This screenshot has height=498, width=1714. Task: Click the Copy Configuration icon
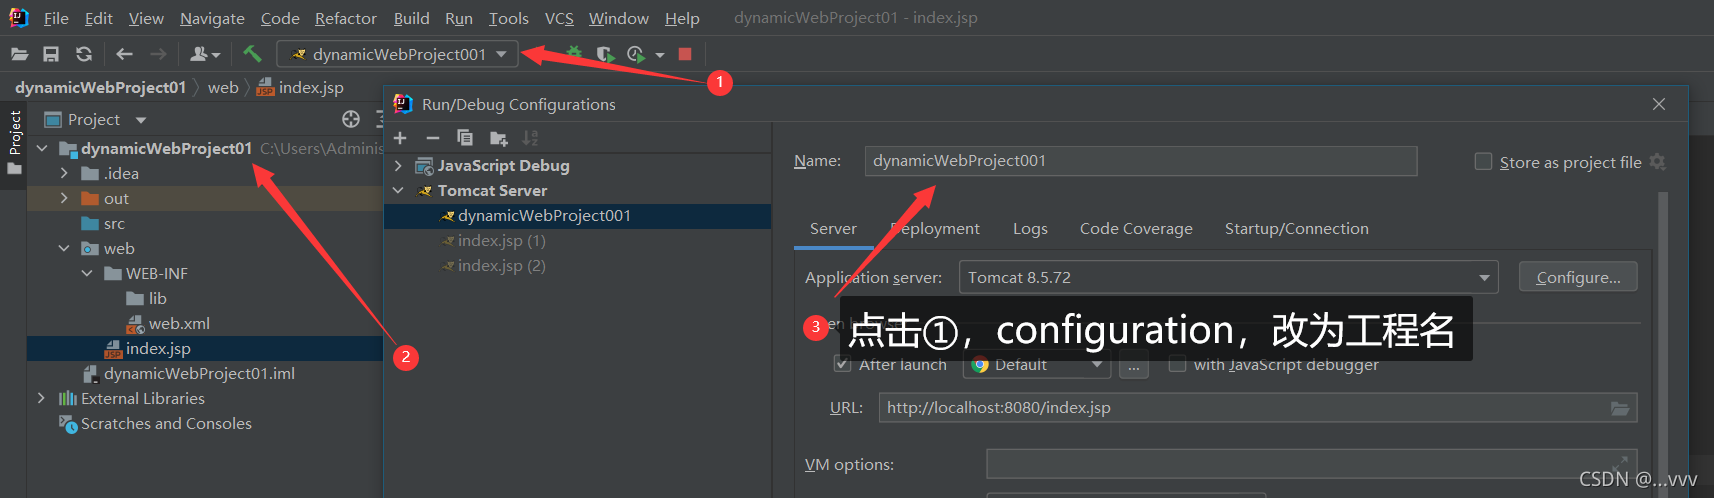click(x=465, y=138)
